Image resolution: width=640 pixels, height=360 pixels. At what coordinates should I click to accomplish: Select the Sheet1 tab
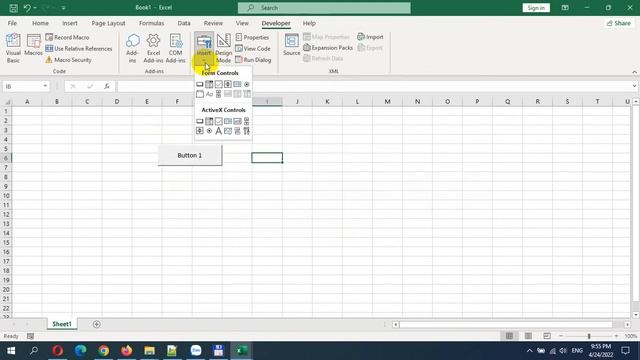pyautogui.click(x=62, y=324)
